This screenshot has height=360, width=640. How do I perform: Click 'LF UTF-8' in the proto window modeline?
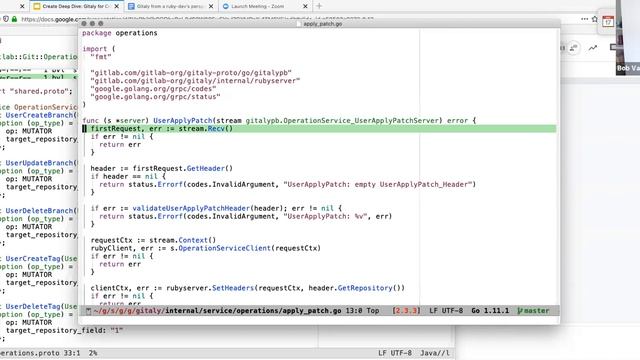tap(395, 353)
